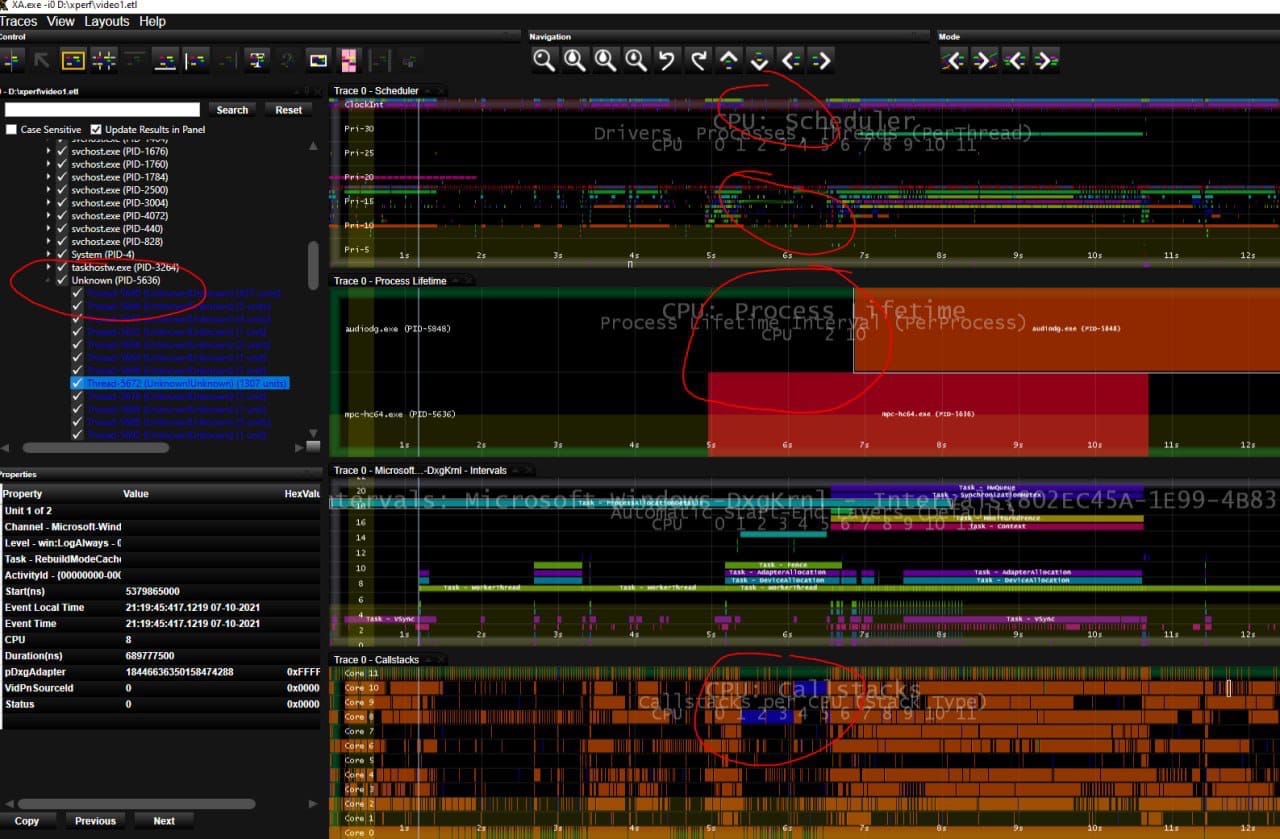This screenshot has width=1280, height=839.
Task: Open the View menu
Action: [61, 21]
